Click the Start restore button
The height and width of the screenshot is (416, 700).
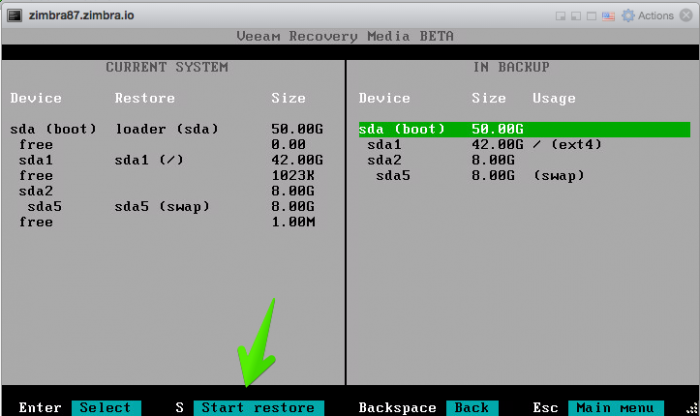[x=258, y=408]
